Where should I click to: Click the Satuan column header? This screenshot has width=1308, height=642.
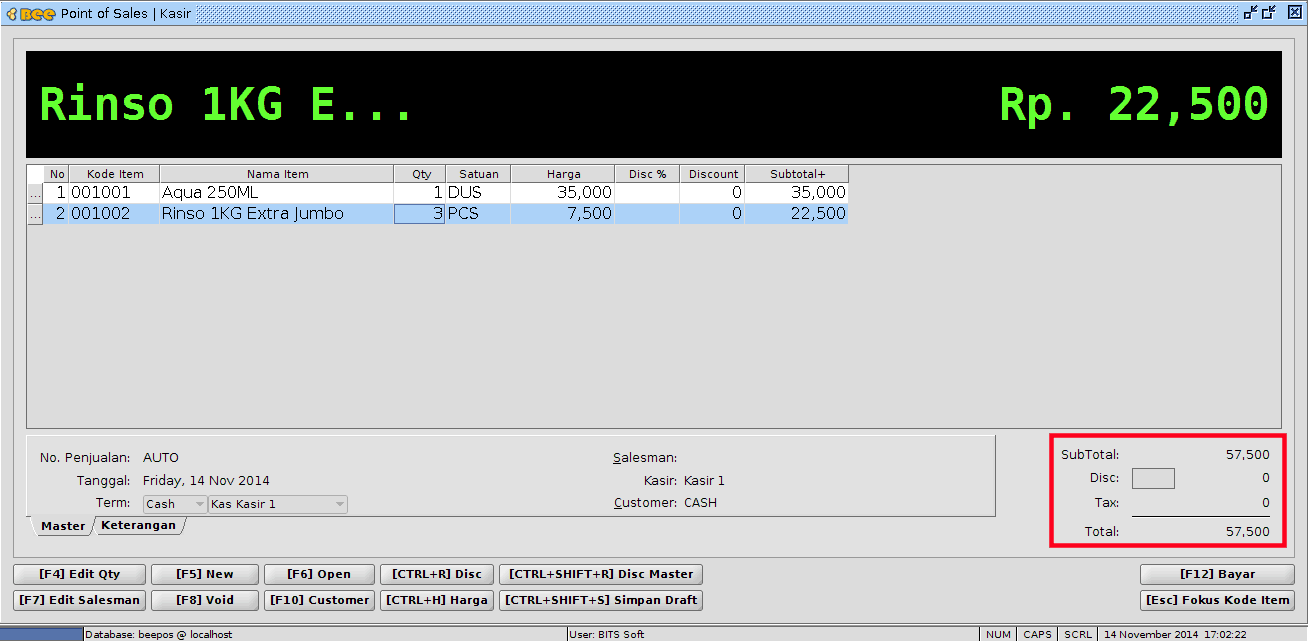(478, 174)
